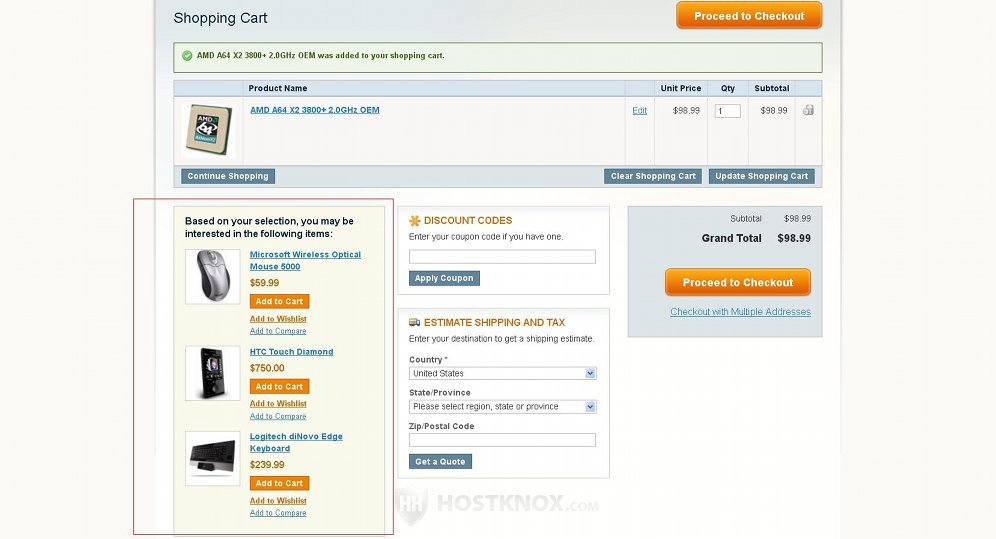The height and width of the screenshot is (539, 996).
Task: Add HTC Touch Diamond to cart
Action: click(279, 386)
